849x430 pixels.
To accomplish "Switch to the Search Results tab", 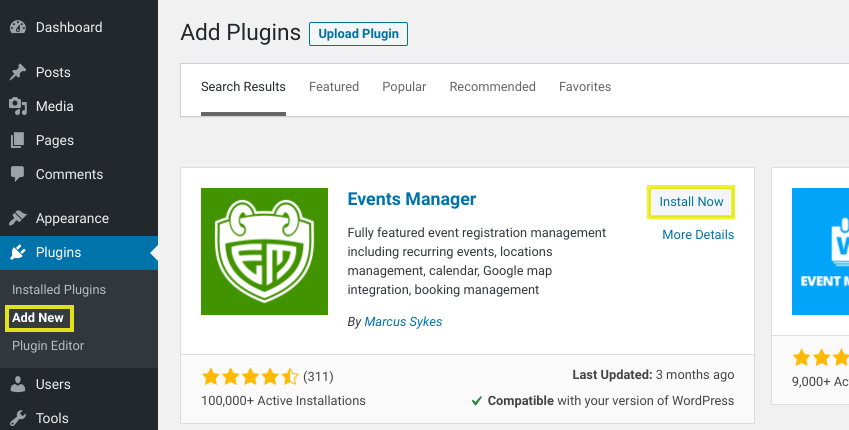I will coord(243,87).
